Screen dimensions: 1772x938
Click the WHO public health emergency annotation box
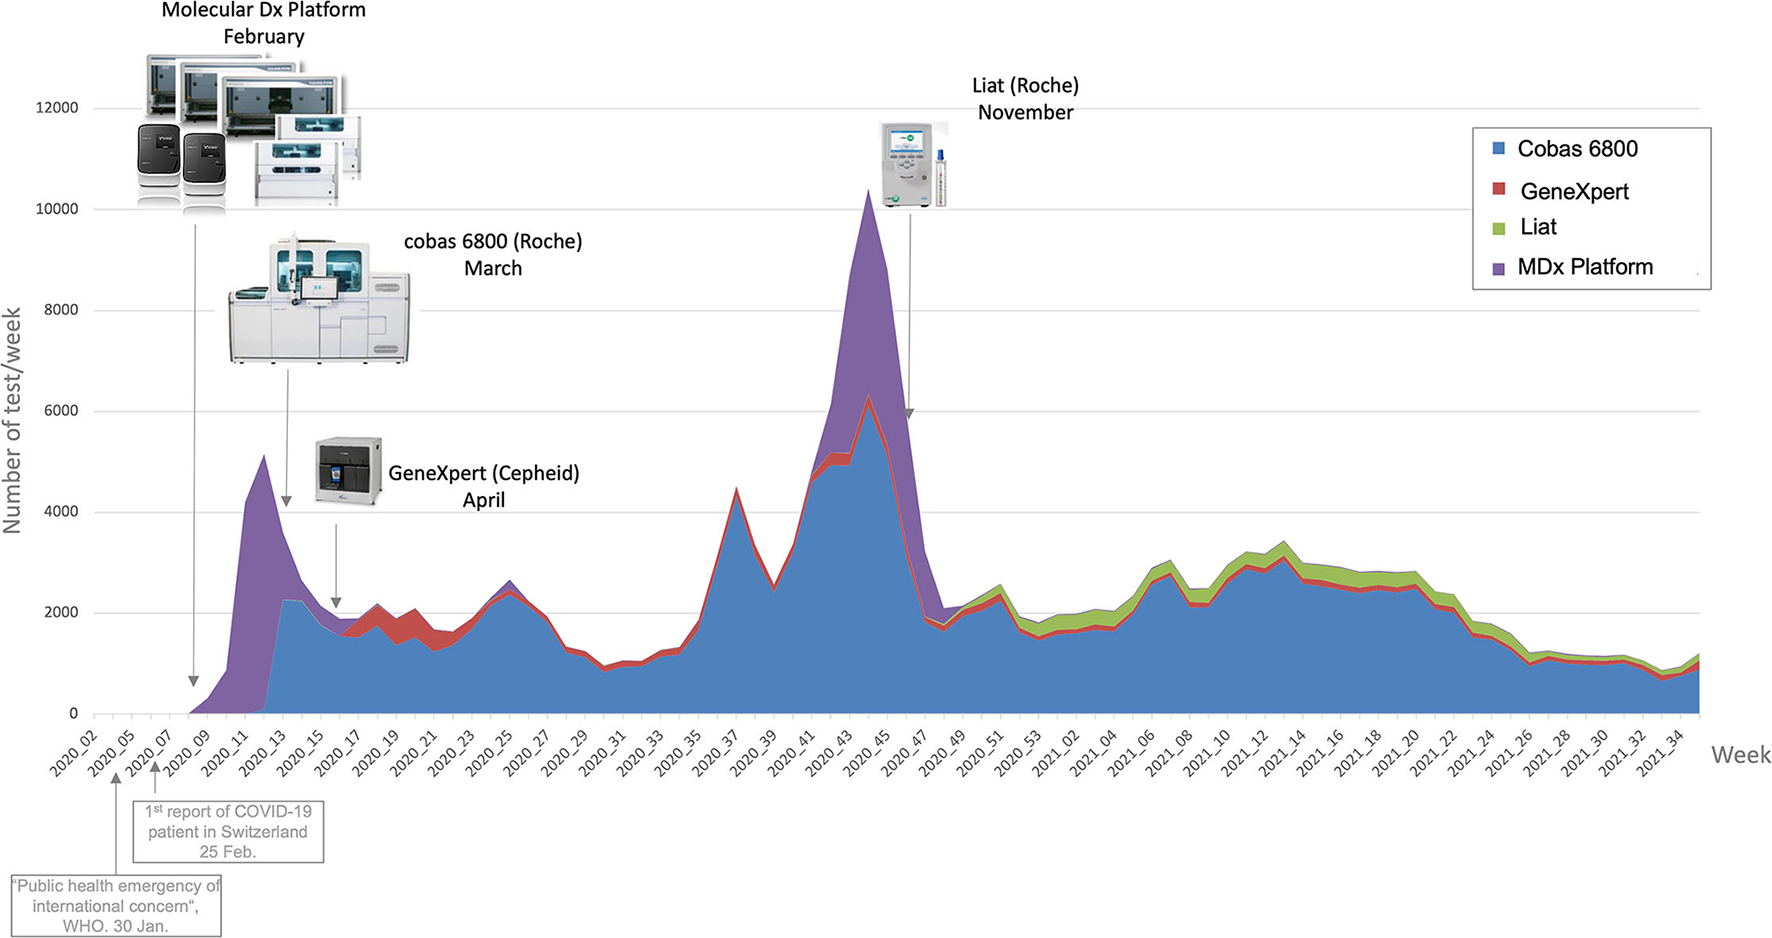coord(116,906)
